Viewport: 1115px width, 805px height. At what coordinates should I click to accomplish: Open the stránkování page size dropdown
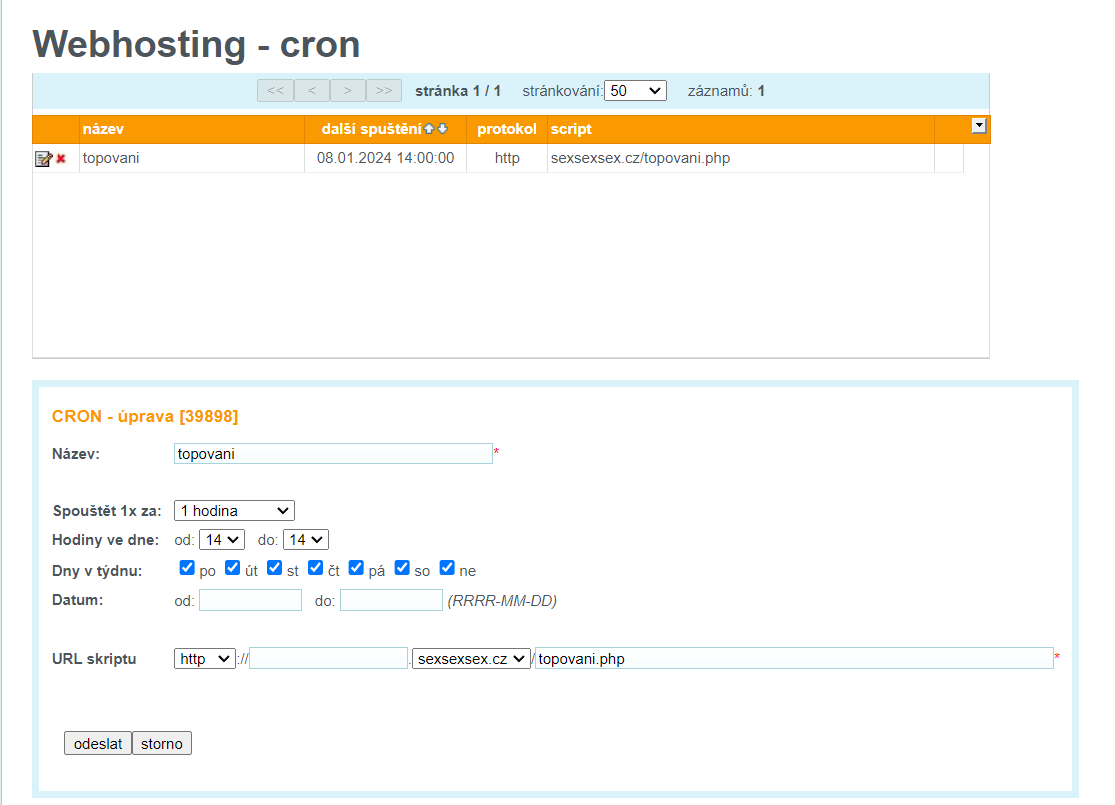(x=635, y=91)
